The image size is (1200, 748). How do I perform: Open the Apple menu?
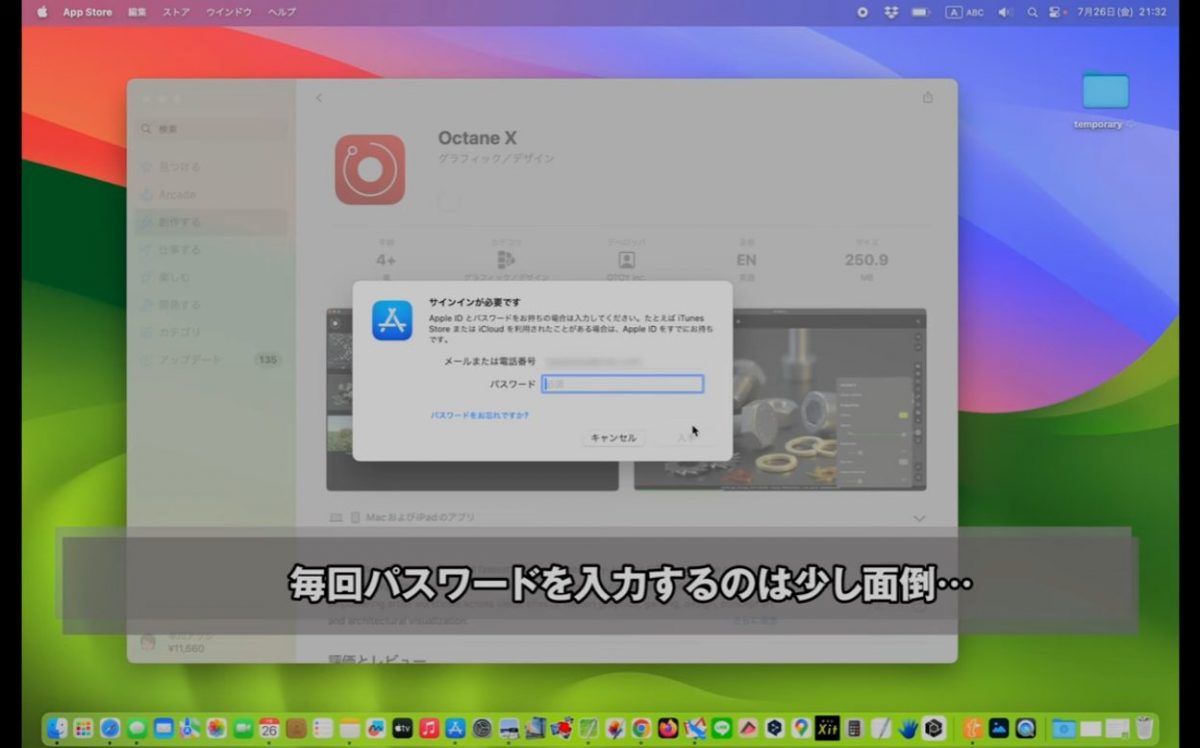[x=42, y=12]
